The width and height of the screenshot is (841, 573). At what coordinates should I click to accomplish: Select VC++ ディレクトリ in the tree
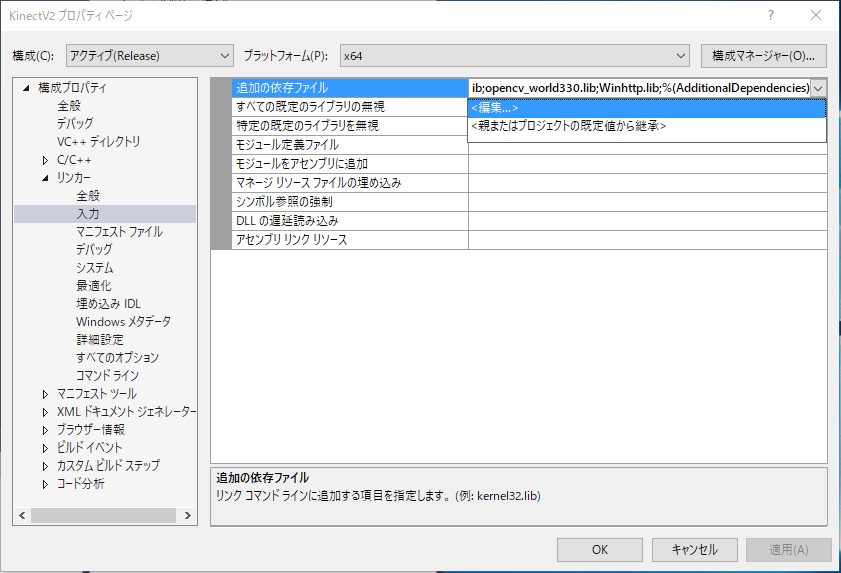pyautogui.click(x=98, y=142)
